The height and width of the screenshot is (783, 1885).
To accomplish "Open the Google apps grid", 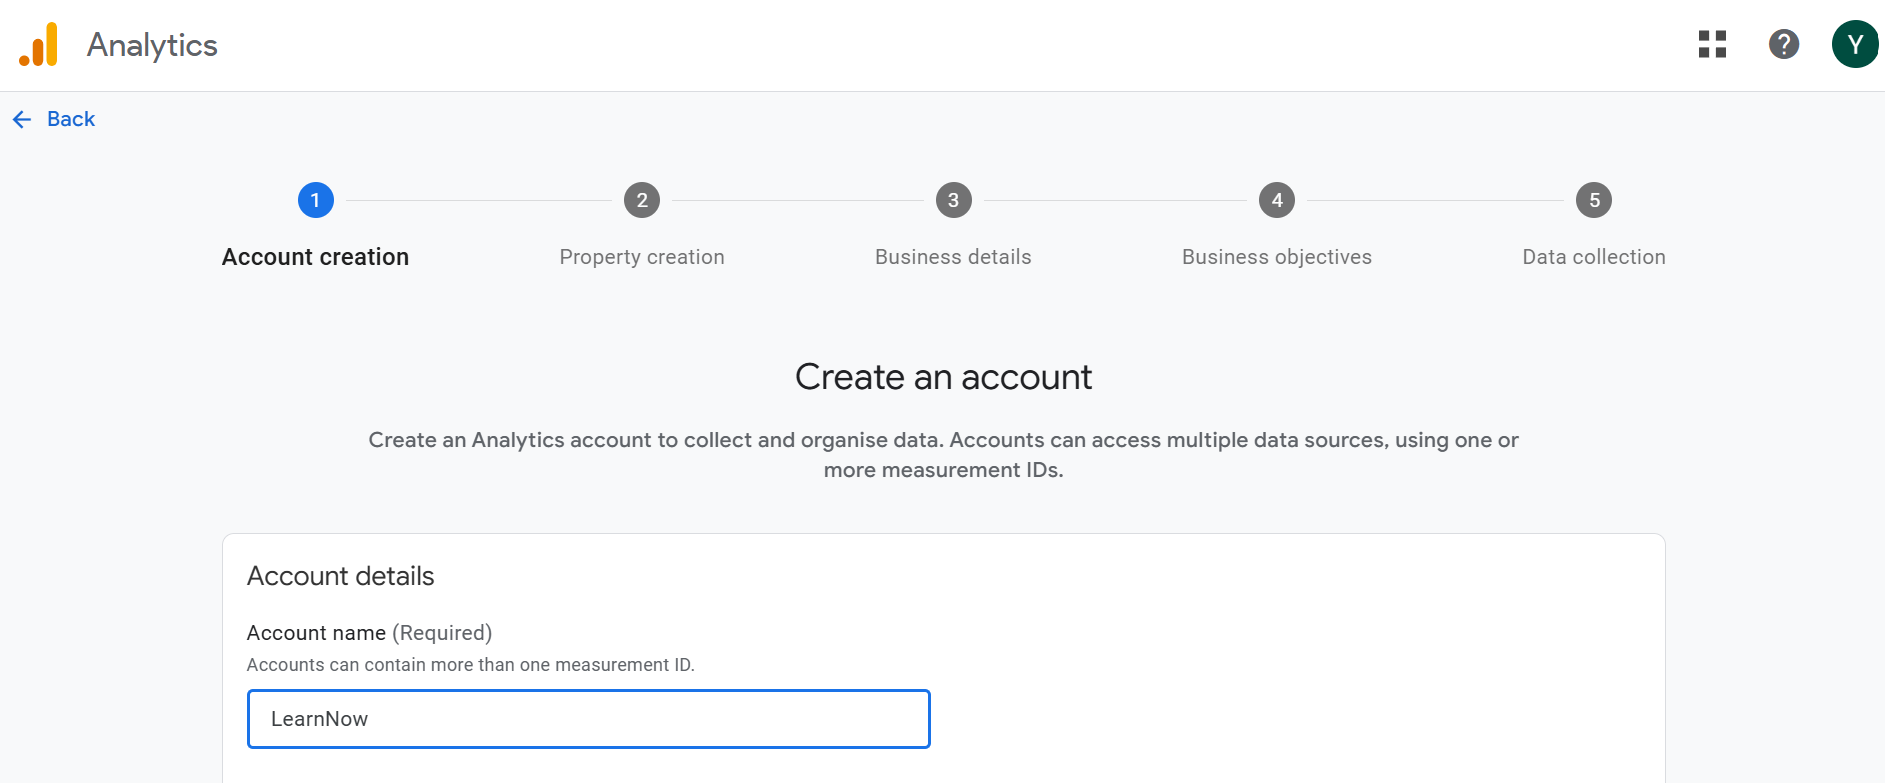I will (1712, 44).
